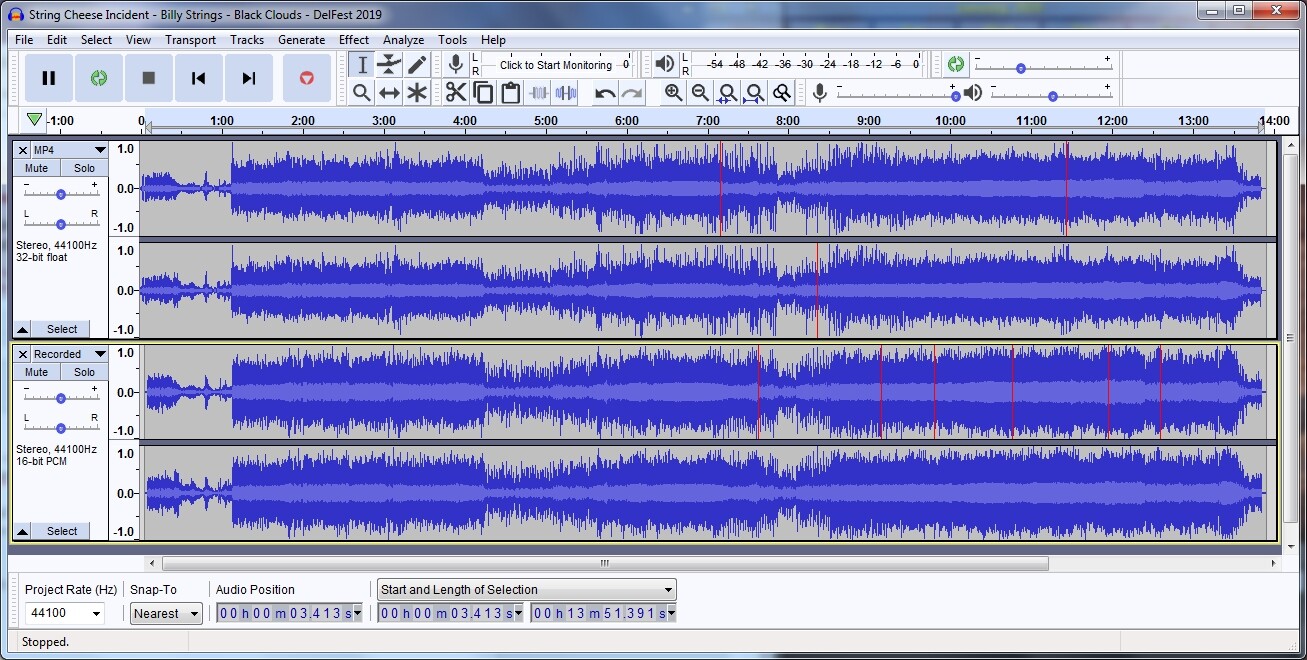This screenshot has width=1307, height=660.
Task: Open the Snap-To dropdown set to Nearest
Action: pyautogui.click(x=166, y=613)
